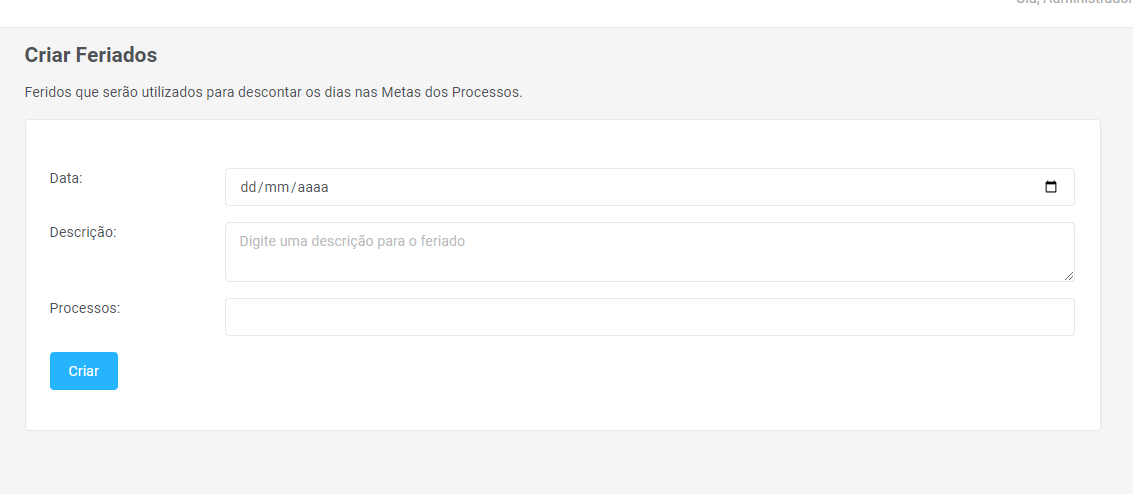1133x494 pixels.
Task: Open the calendar picker icon in Data field
Action: [x=1050, y=187]
